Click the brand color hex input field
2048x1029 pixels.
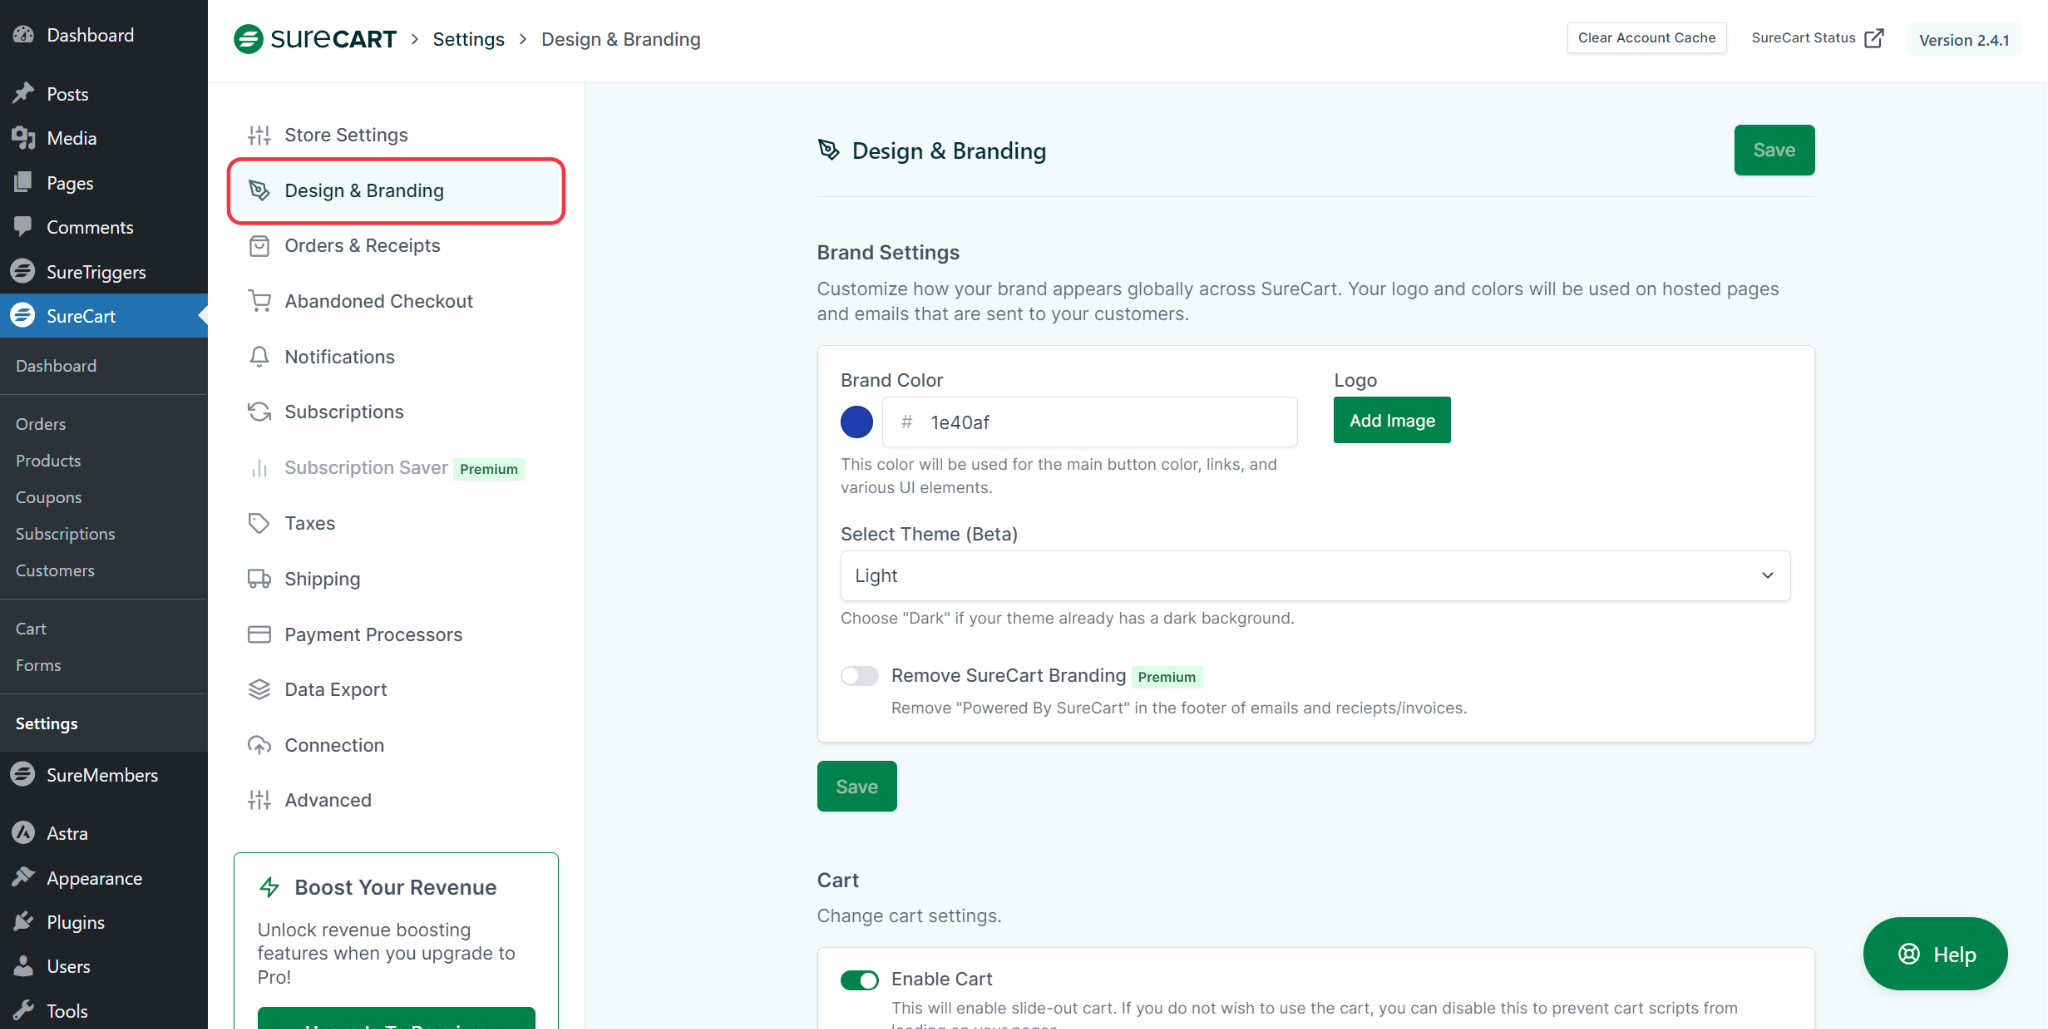click(1090, 422)
